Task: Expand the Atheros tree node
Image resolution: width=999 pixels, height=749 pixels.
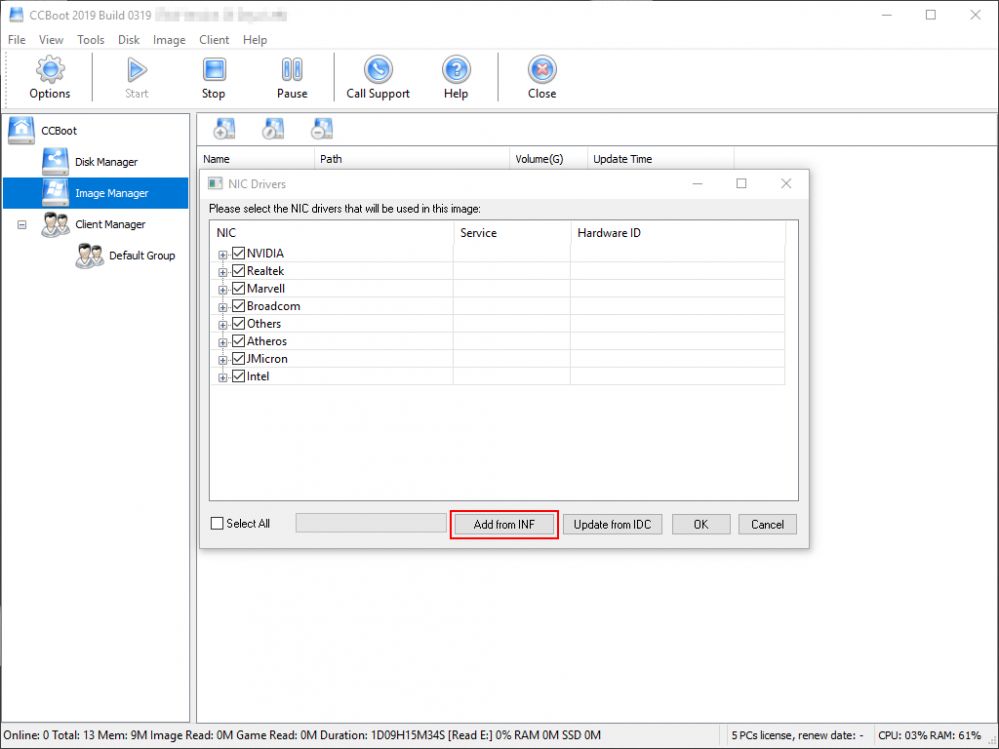Action: pyautogui.click(x=222, y=343)
